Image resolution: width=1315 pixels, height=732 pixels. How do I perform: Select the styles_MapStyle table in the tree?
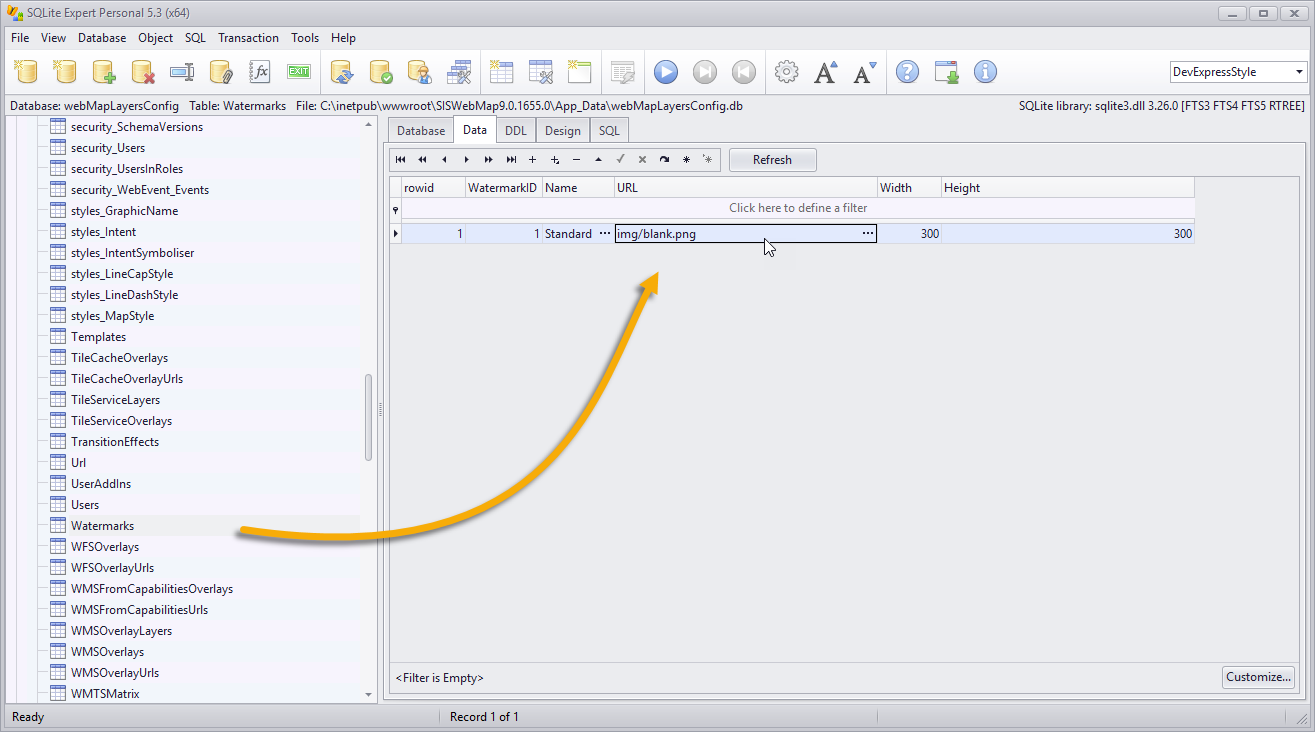[x=112, y=316]
